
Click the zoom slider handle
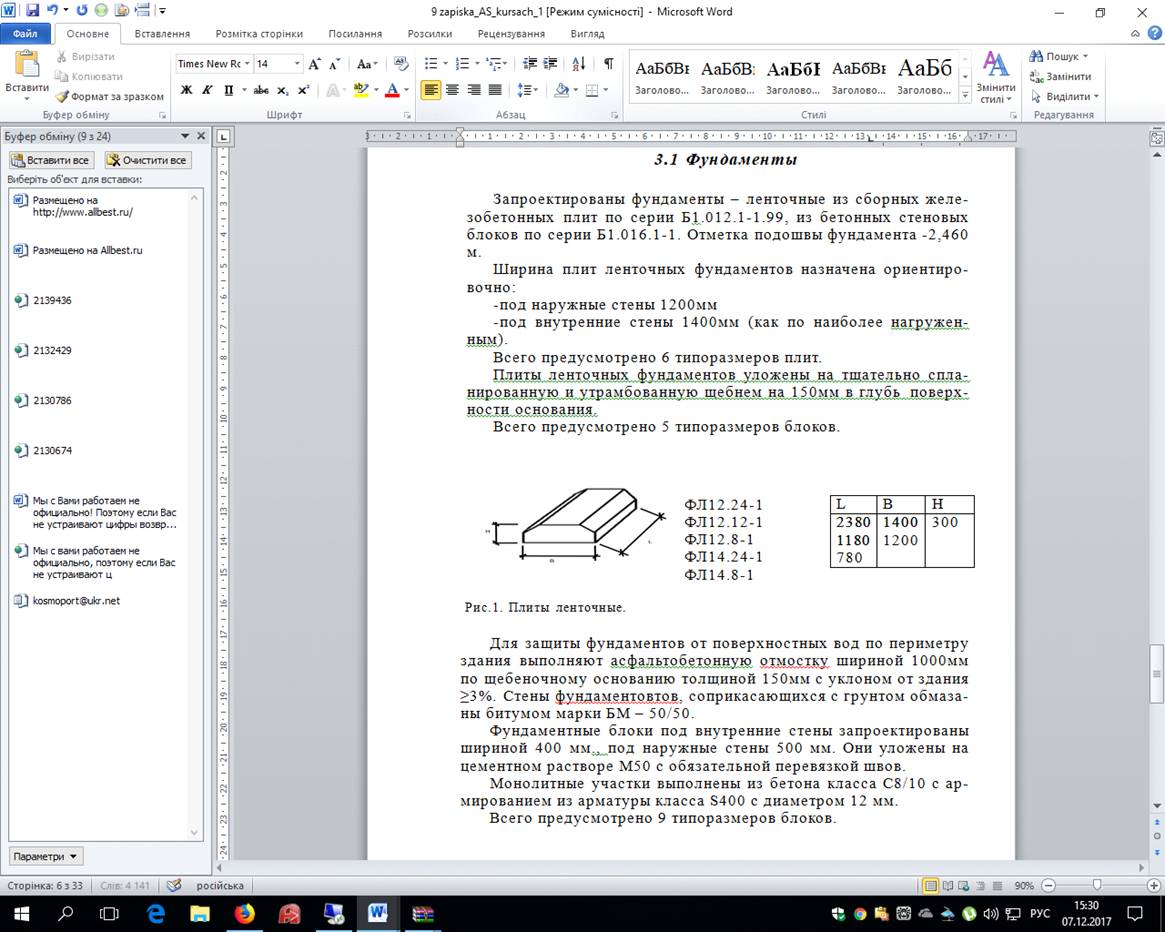1097,885
